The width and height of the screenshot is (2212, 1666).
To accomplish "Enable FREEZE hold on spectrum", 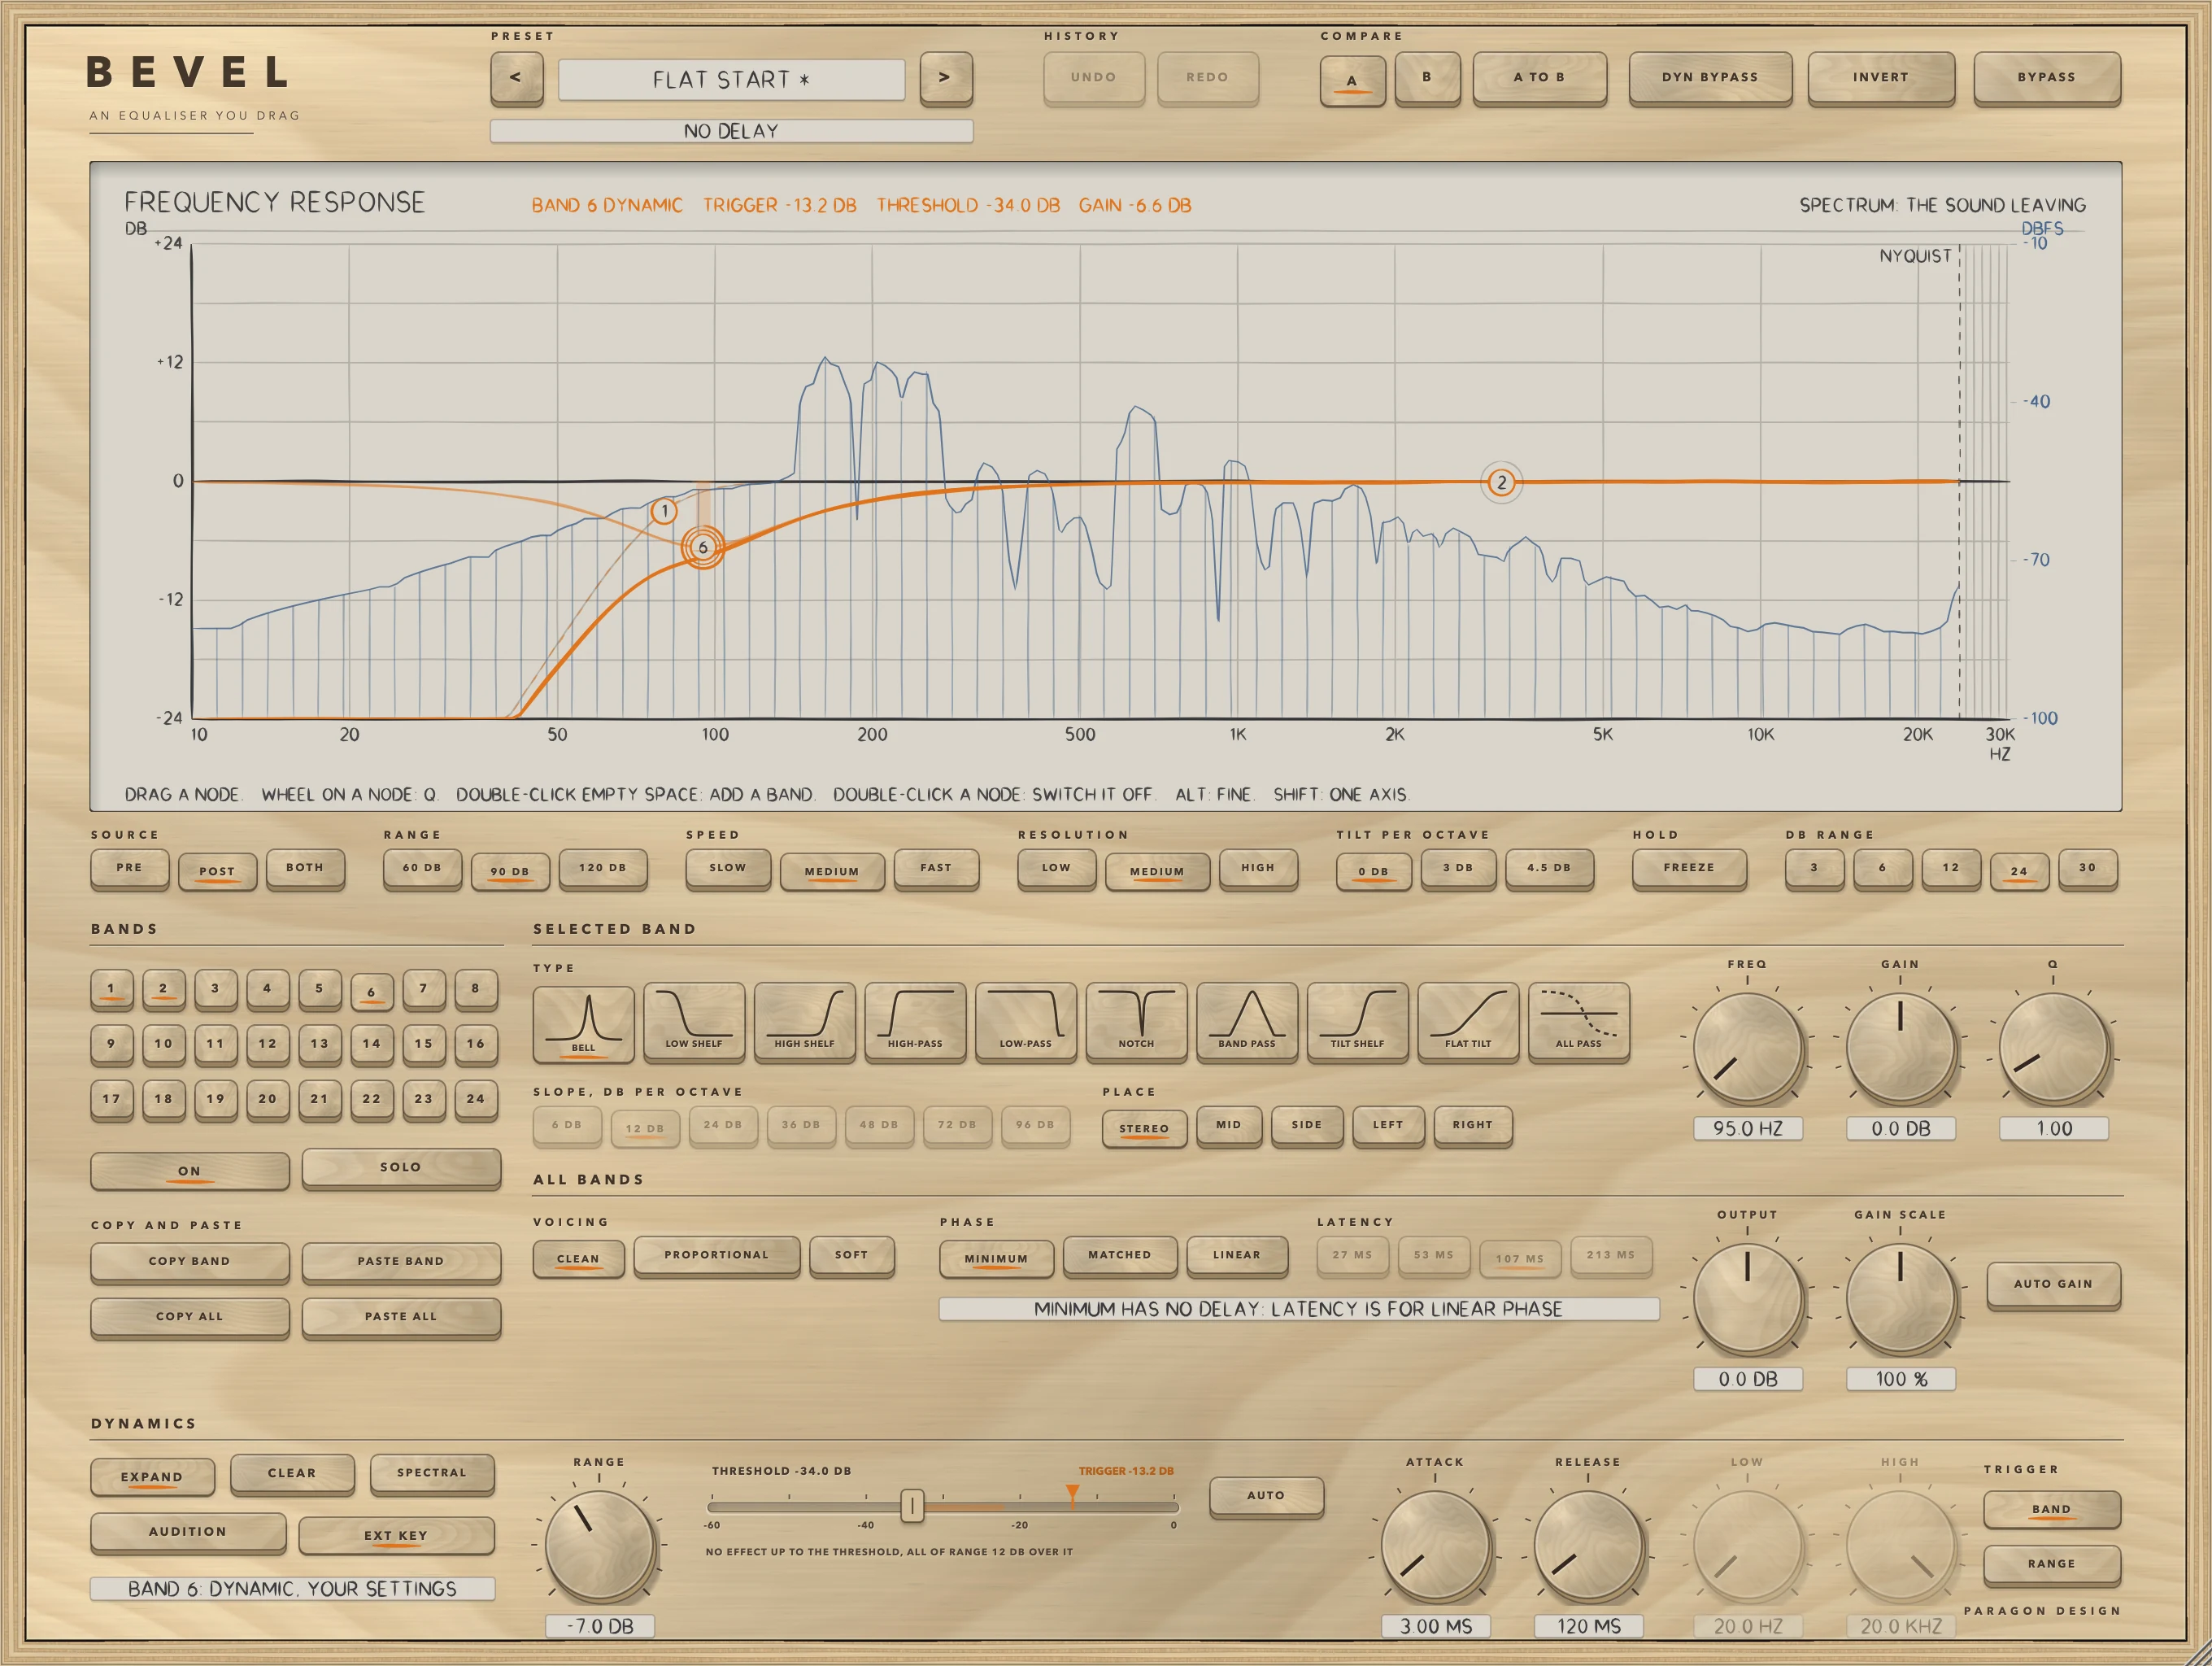I will [x=1688, y=868].
